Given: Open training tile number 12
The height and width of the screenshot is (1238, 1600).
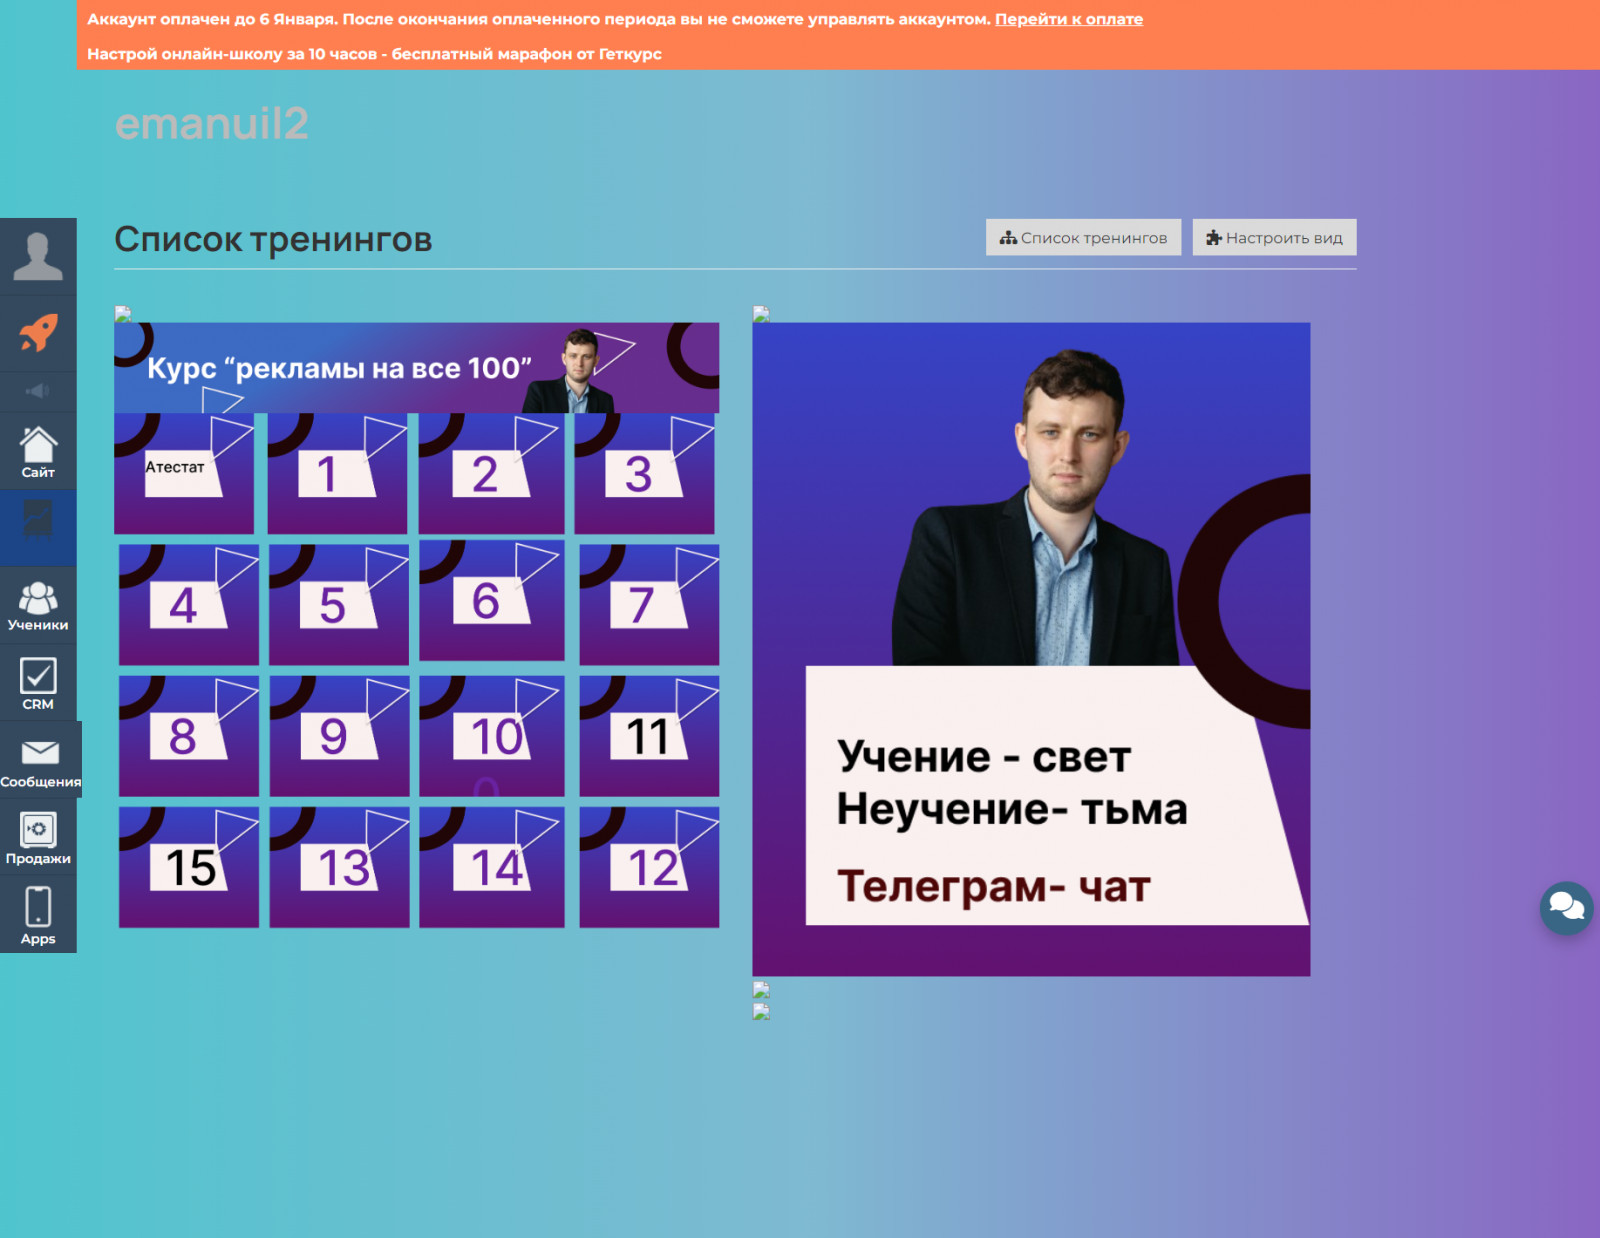Looking at the screenshot, I should (649, 867).
